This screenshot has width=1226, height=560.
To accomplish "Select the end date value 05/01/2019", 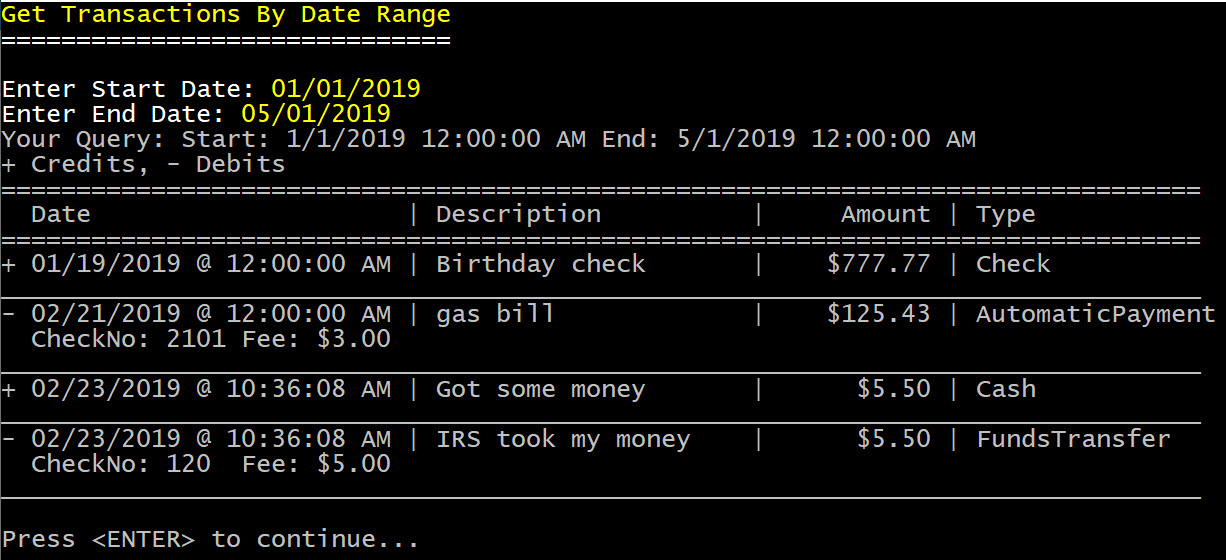I will [x=316, y=114].
